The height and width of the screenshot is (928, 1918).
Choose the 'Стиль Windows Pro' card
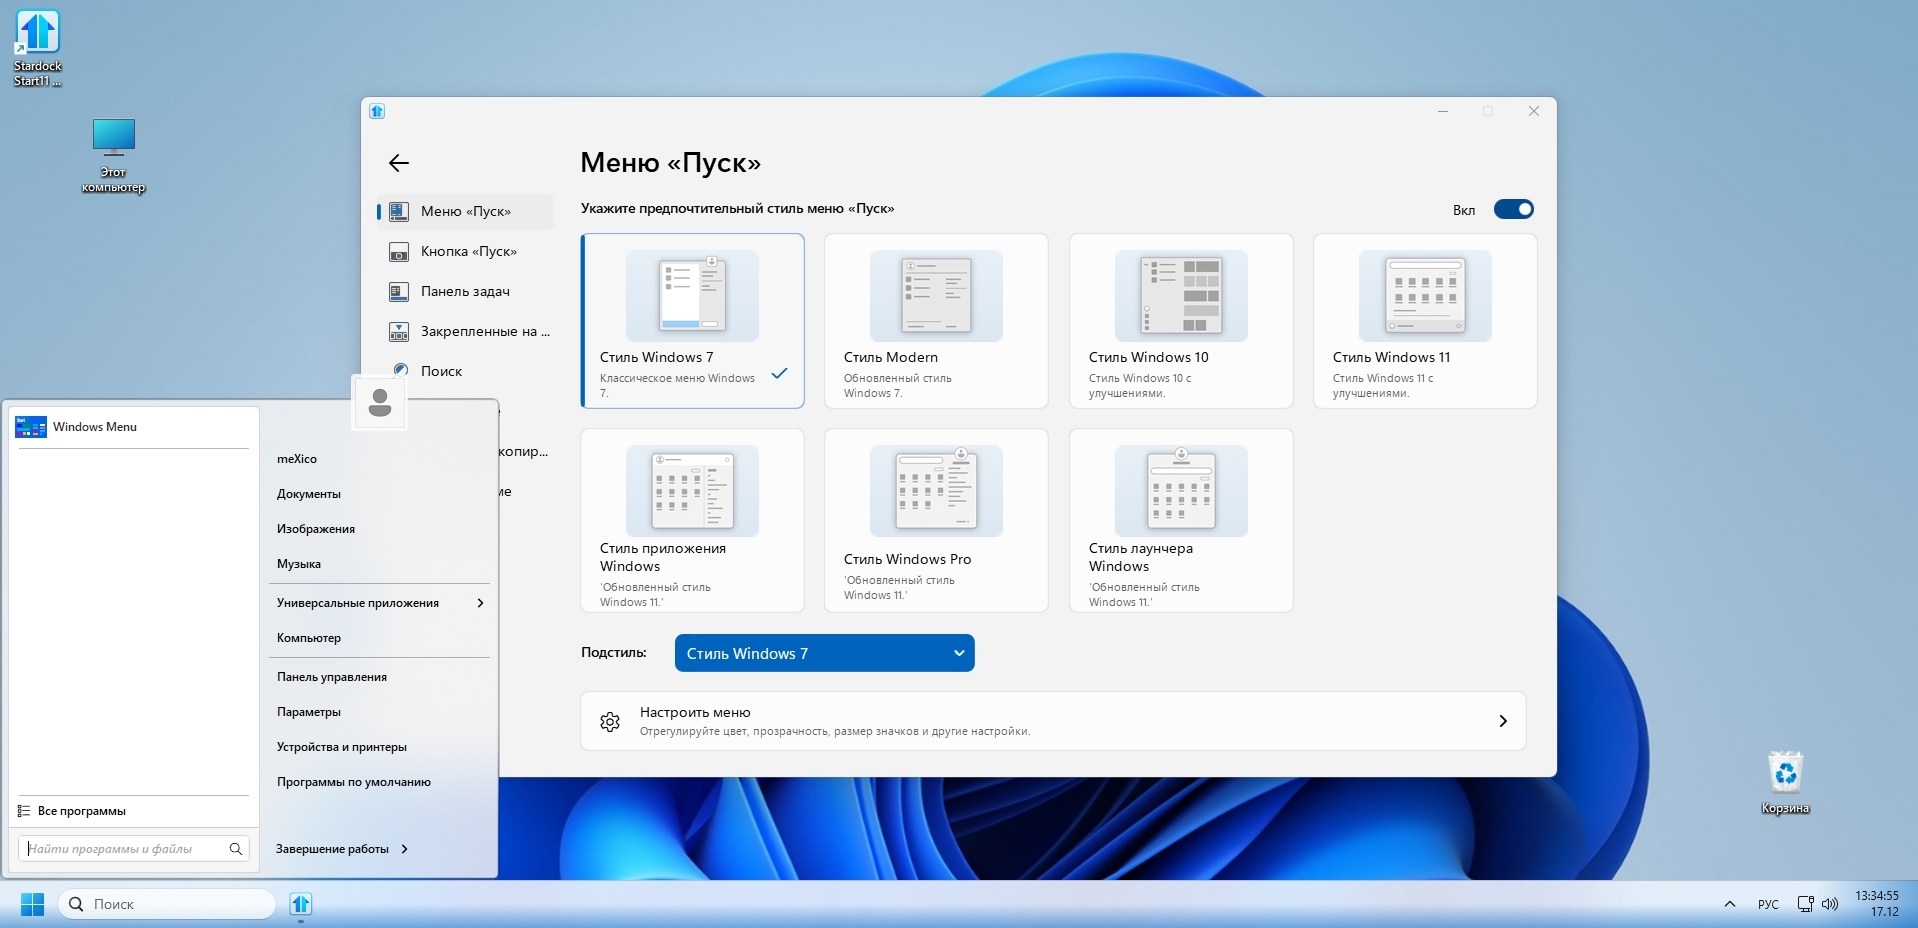[x=936, y=520]
